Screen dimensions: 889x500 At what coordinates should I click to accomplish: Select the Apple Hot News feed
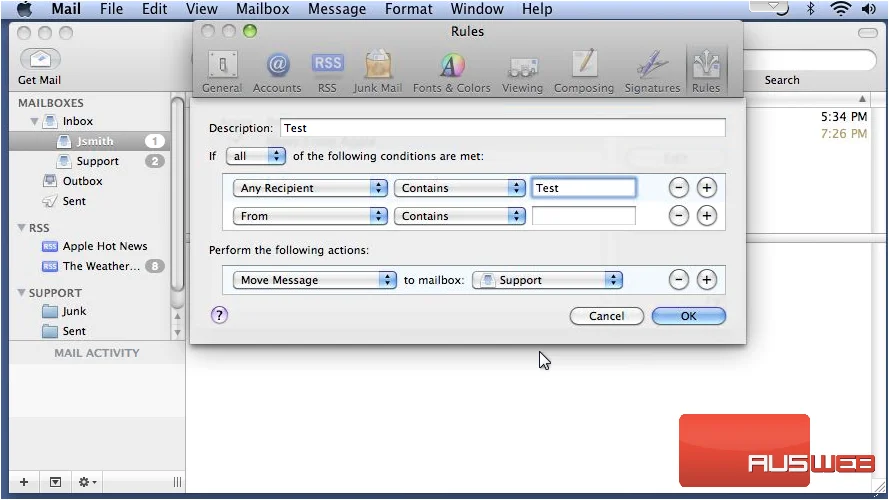(x=90, y=246)
